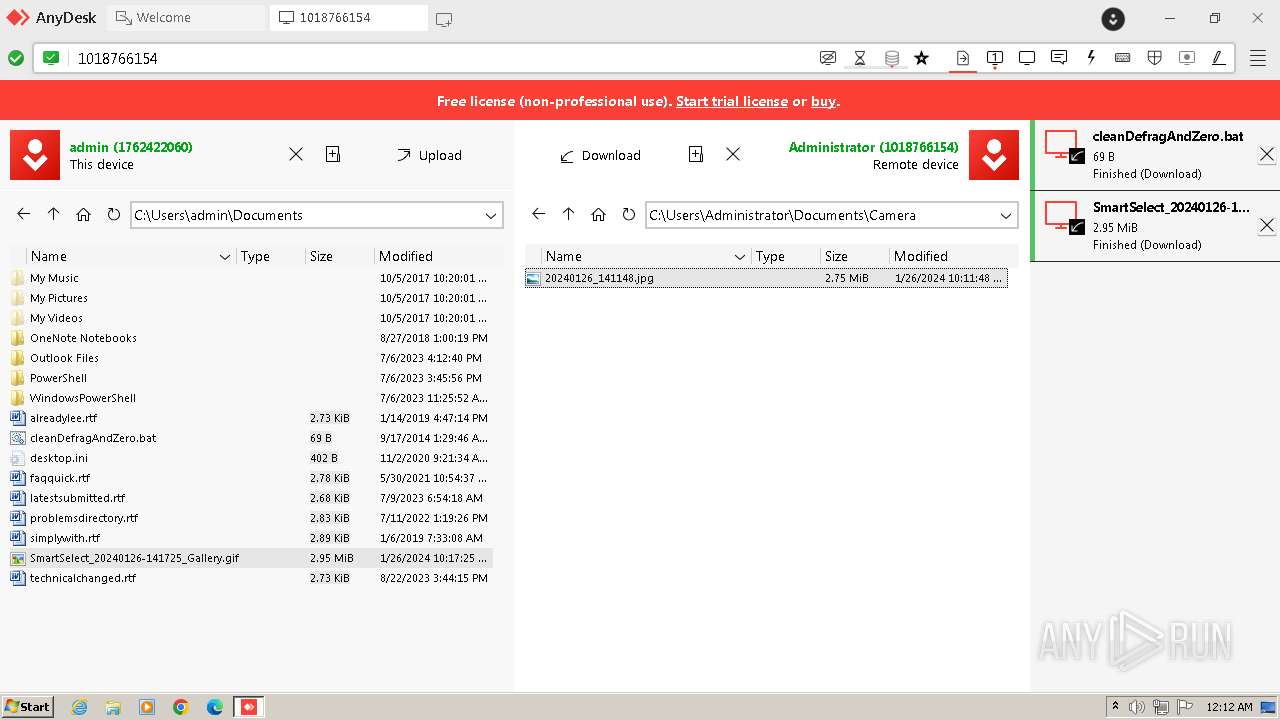The height and width of the screenshot is (720, 1280).
Task: Open the Start trial license link
Action: tap(732, 101)
